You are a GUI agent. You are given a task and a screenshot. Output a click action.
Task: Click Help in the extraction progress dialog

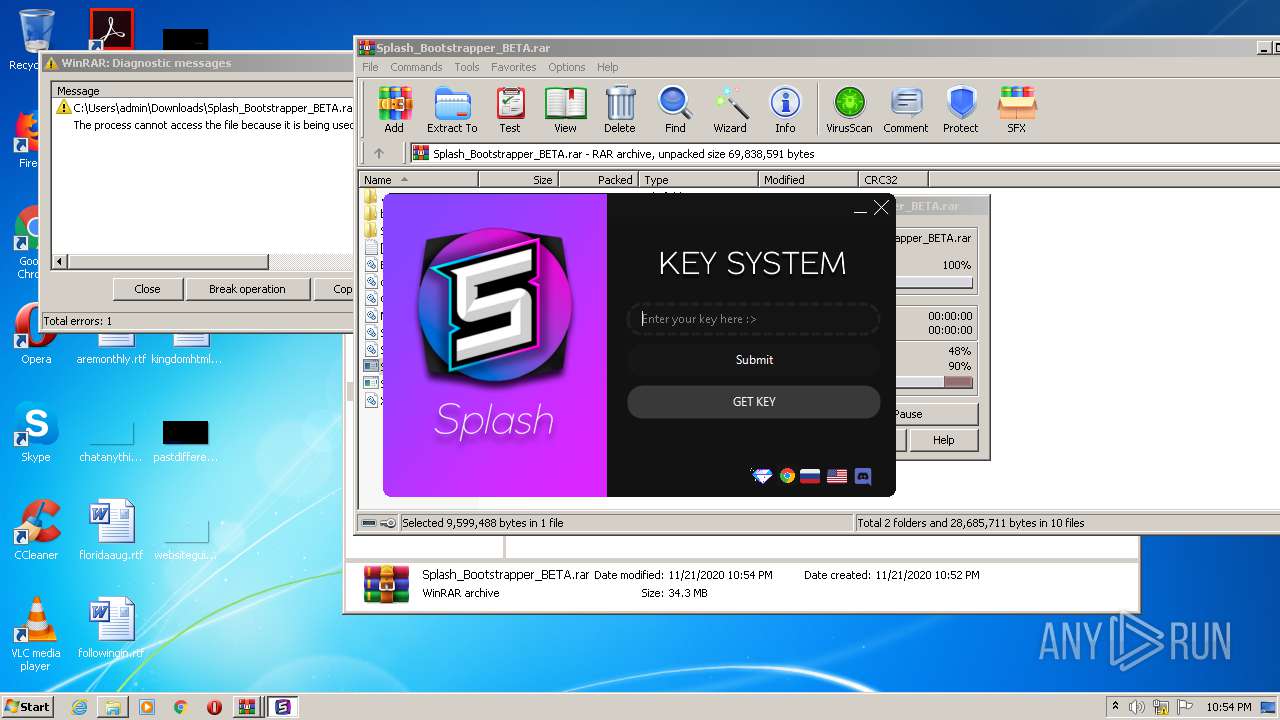click(x=943, y=440)
